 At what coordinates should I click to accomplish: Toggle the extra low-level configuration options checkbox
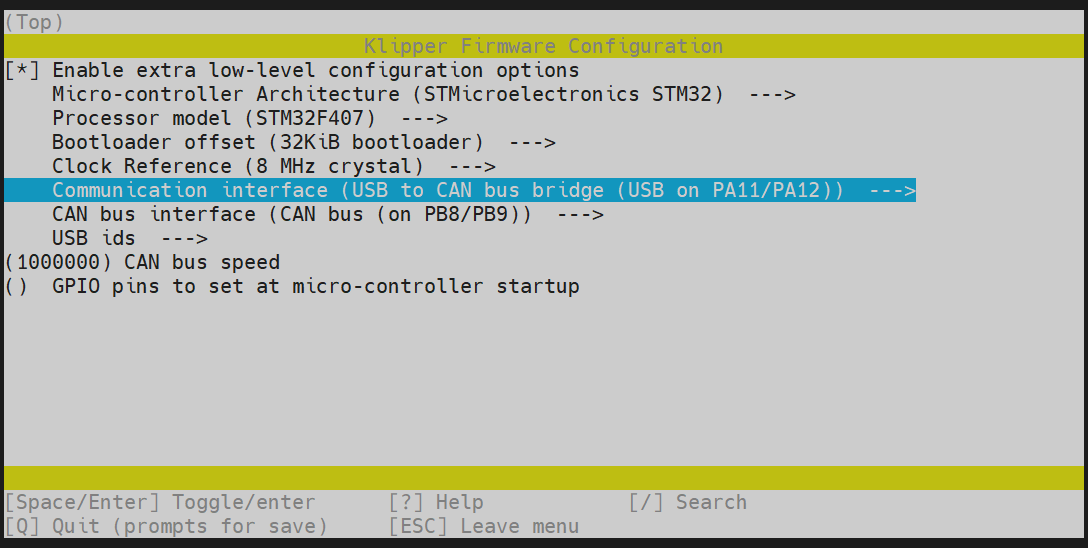pos(22,71)
